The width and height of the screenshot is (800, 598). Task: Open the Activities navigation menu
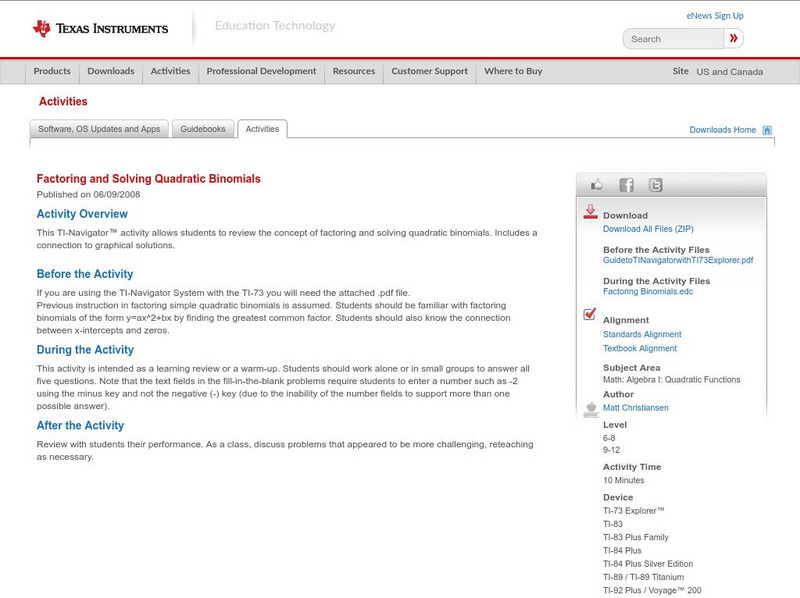170,71
